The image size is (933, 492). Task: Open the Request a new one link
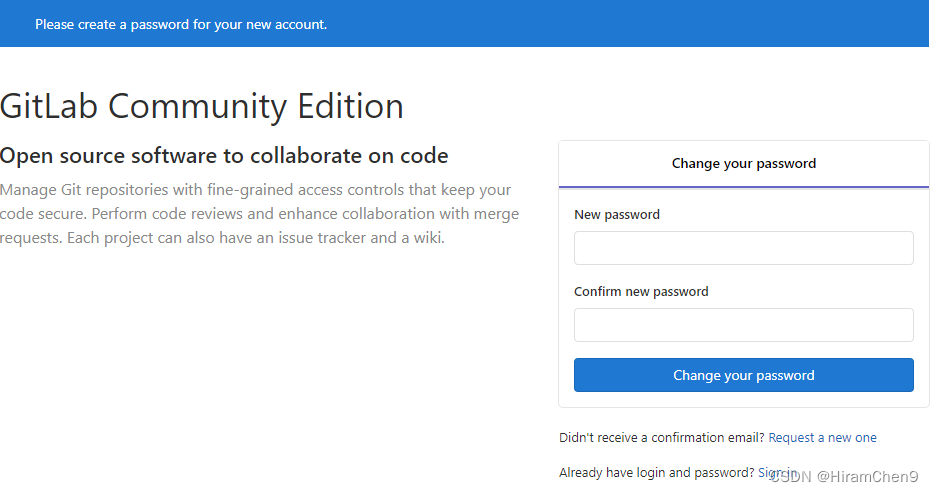(822, 438)
